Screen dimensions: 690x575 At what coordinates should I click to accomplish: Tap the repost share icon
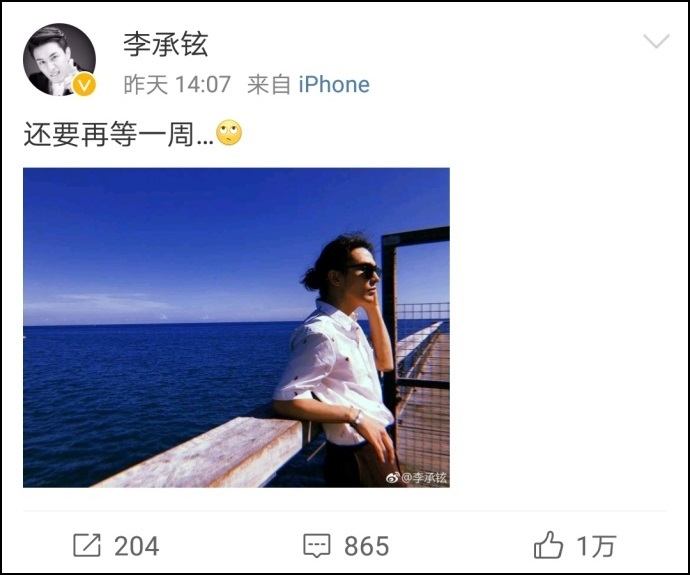pos(87,546)
